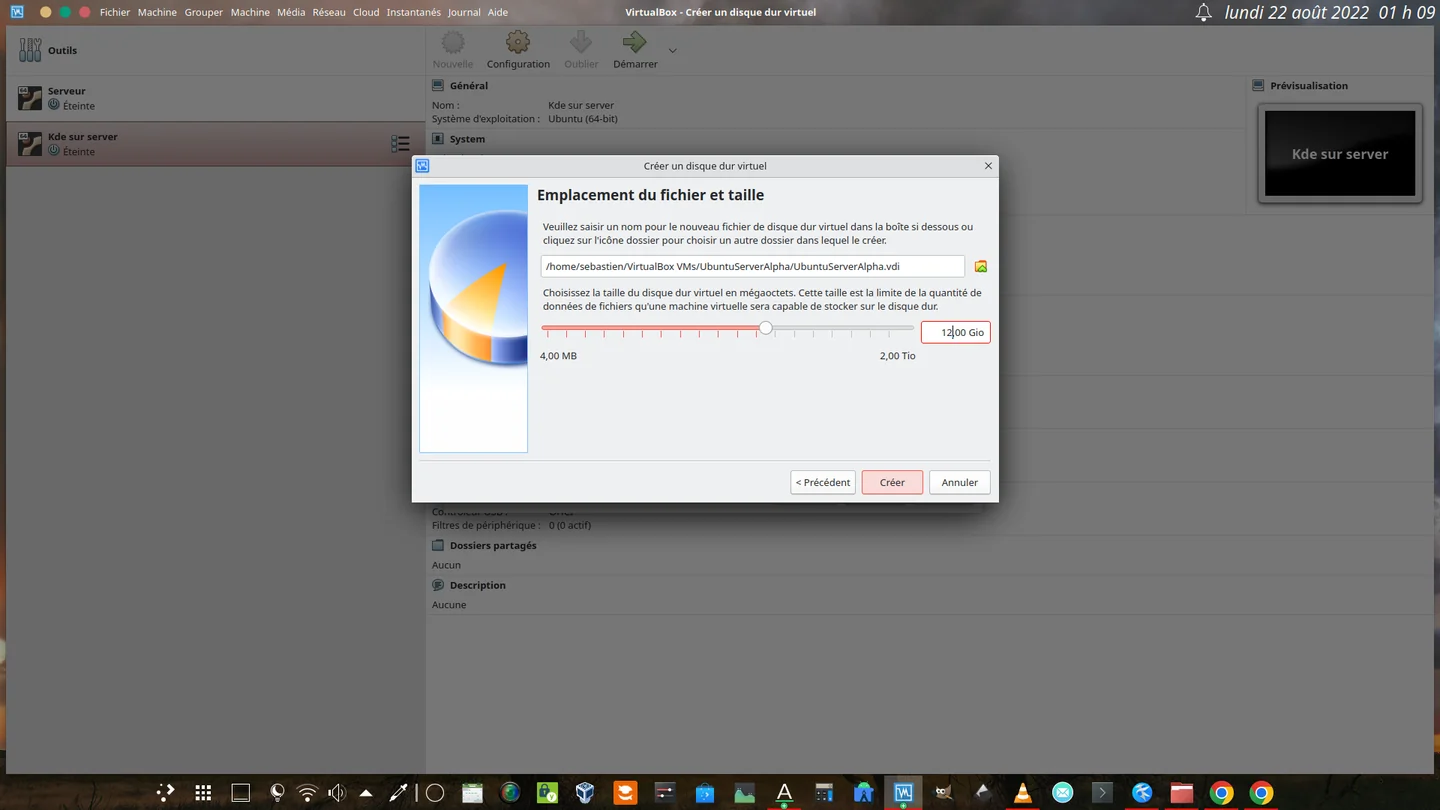This screenshot has height=810, width=1440.
Task: Click the Créer button
Action: (892, 482)
